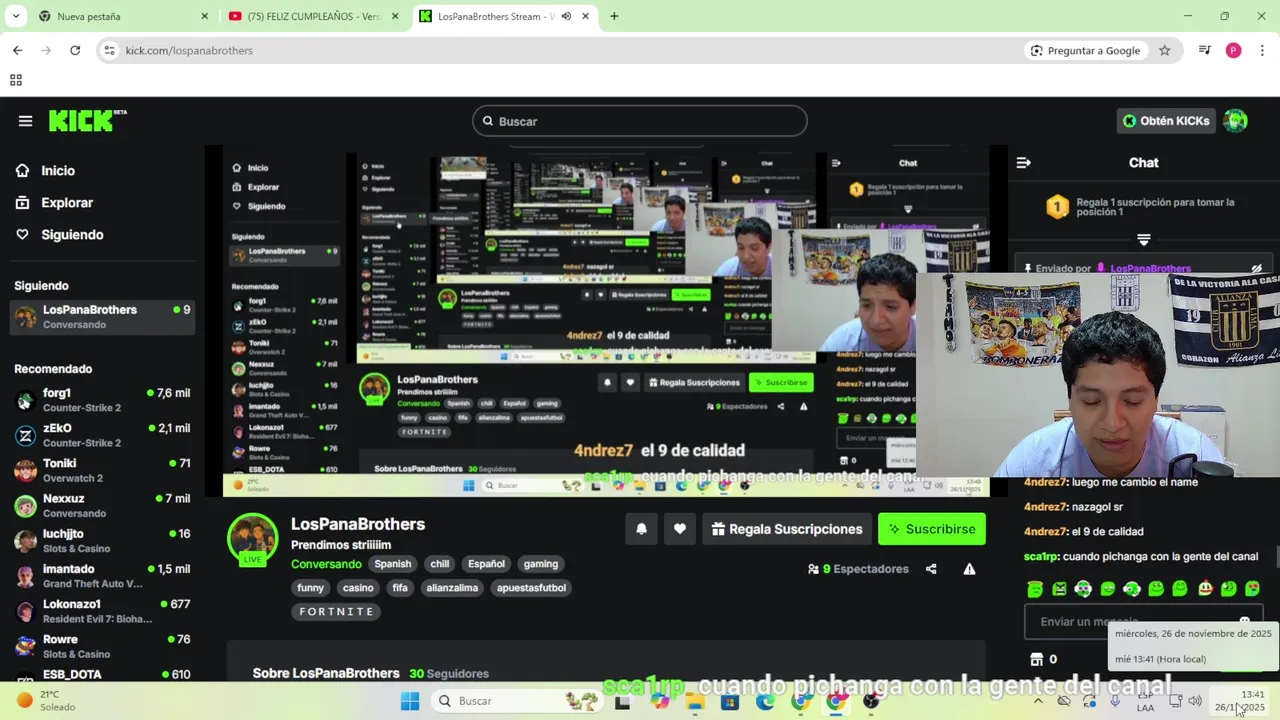This screenshot has height=720, width=1280.
Task: Open the Conversando category link
Action: [326, 564]
